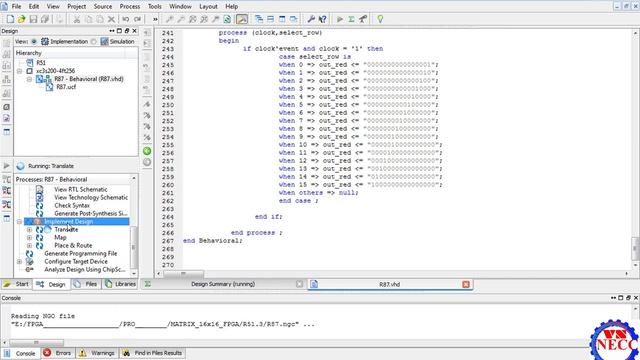
Task: Switch to the Start panel tab
Action: point(16,284)
